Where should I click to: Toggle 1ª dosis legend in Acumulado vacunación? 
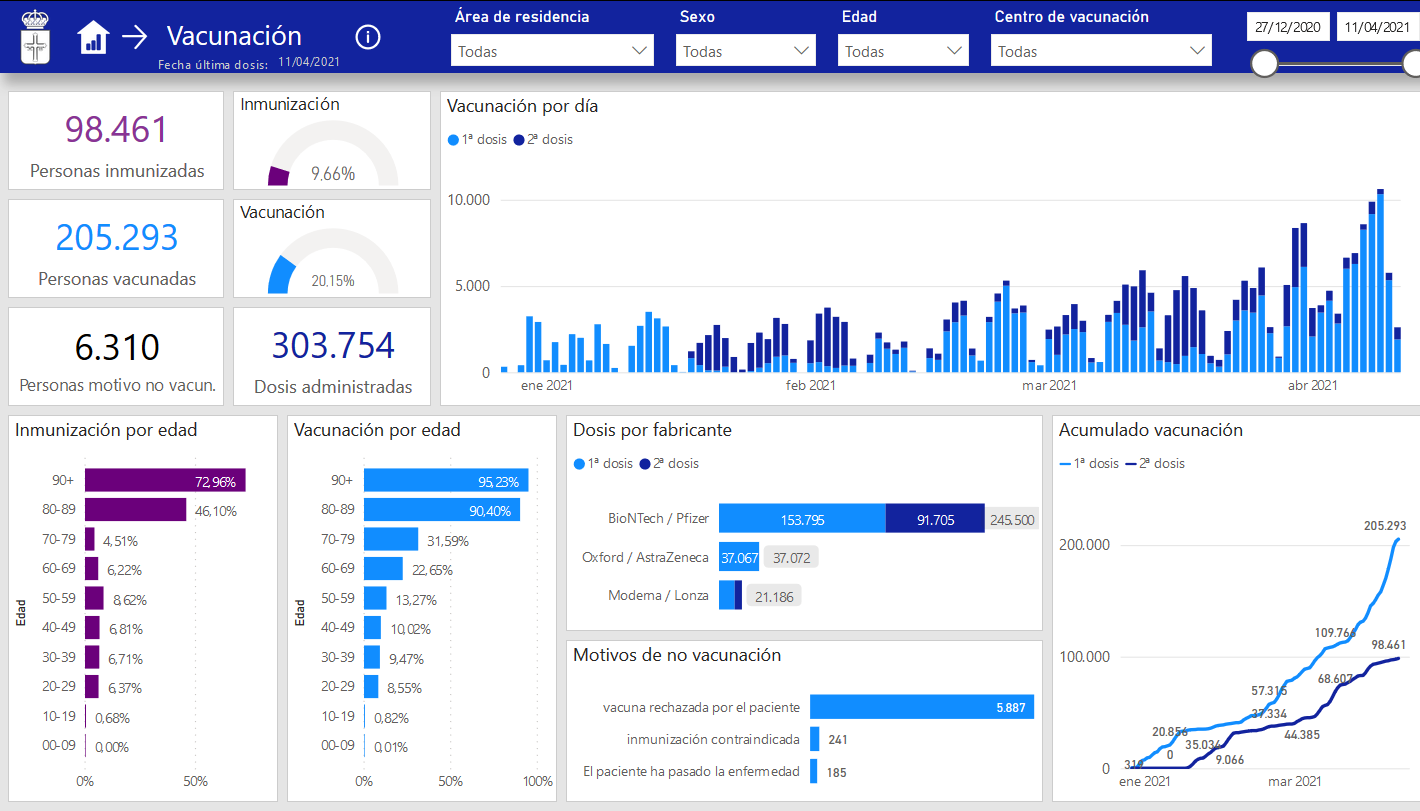coord(1089,463)
